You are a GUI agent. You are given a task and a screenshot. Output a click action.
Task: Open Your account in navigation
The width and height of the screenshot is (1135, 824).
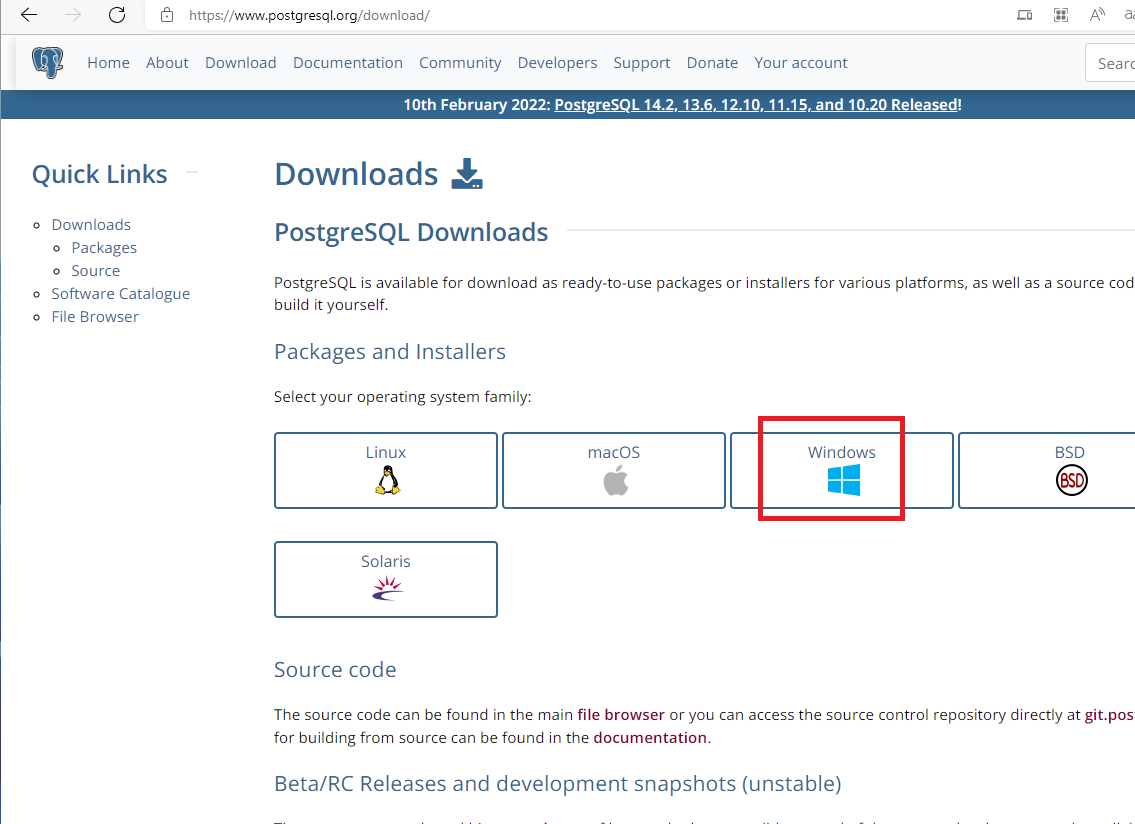point(801,63)
